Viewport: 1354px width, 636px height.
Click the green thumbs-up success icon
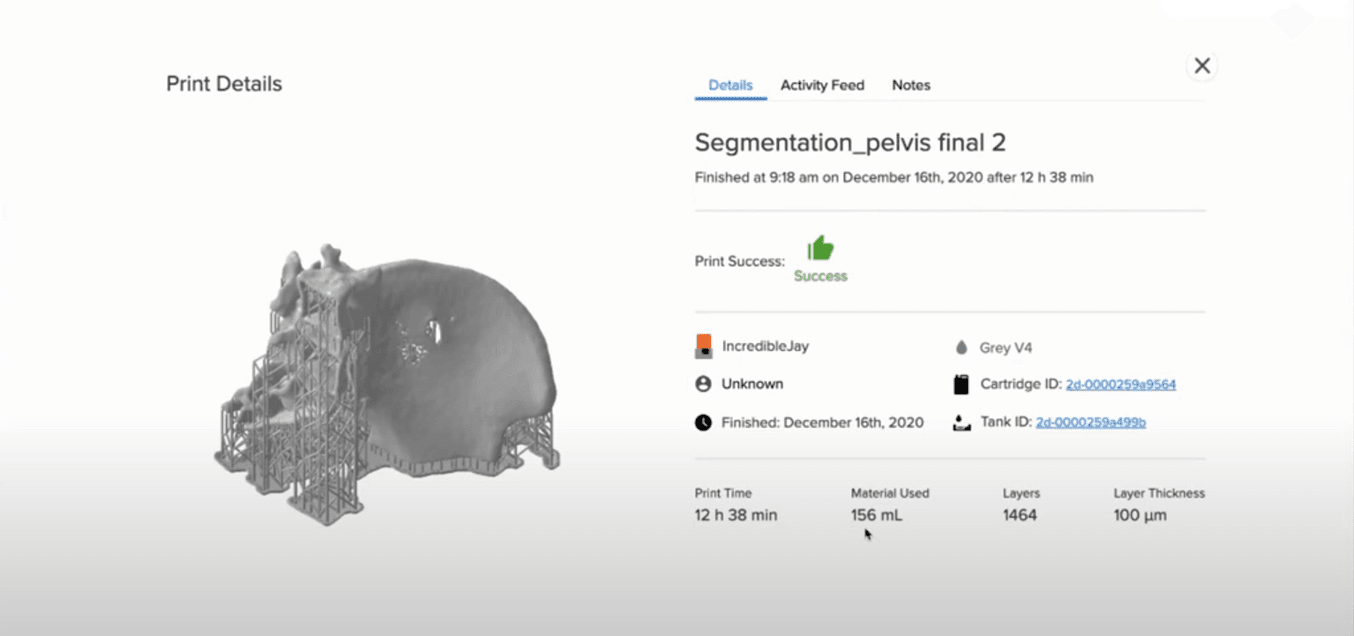tap(820, 249)
